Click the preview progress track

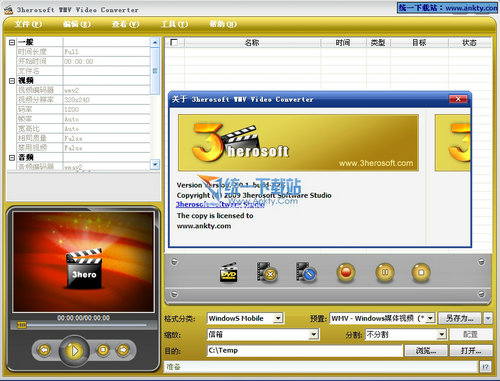(x=87, y=325)
